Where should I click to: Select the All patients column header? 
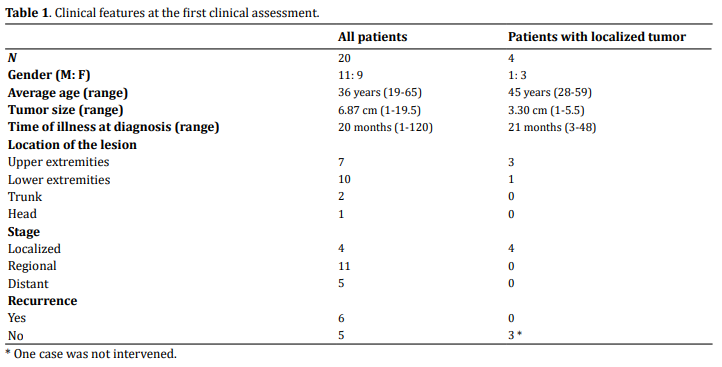tap(373, 37)
